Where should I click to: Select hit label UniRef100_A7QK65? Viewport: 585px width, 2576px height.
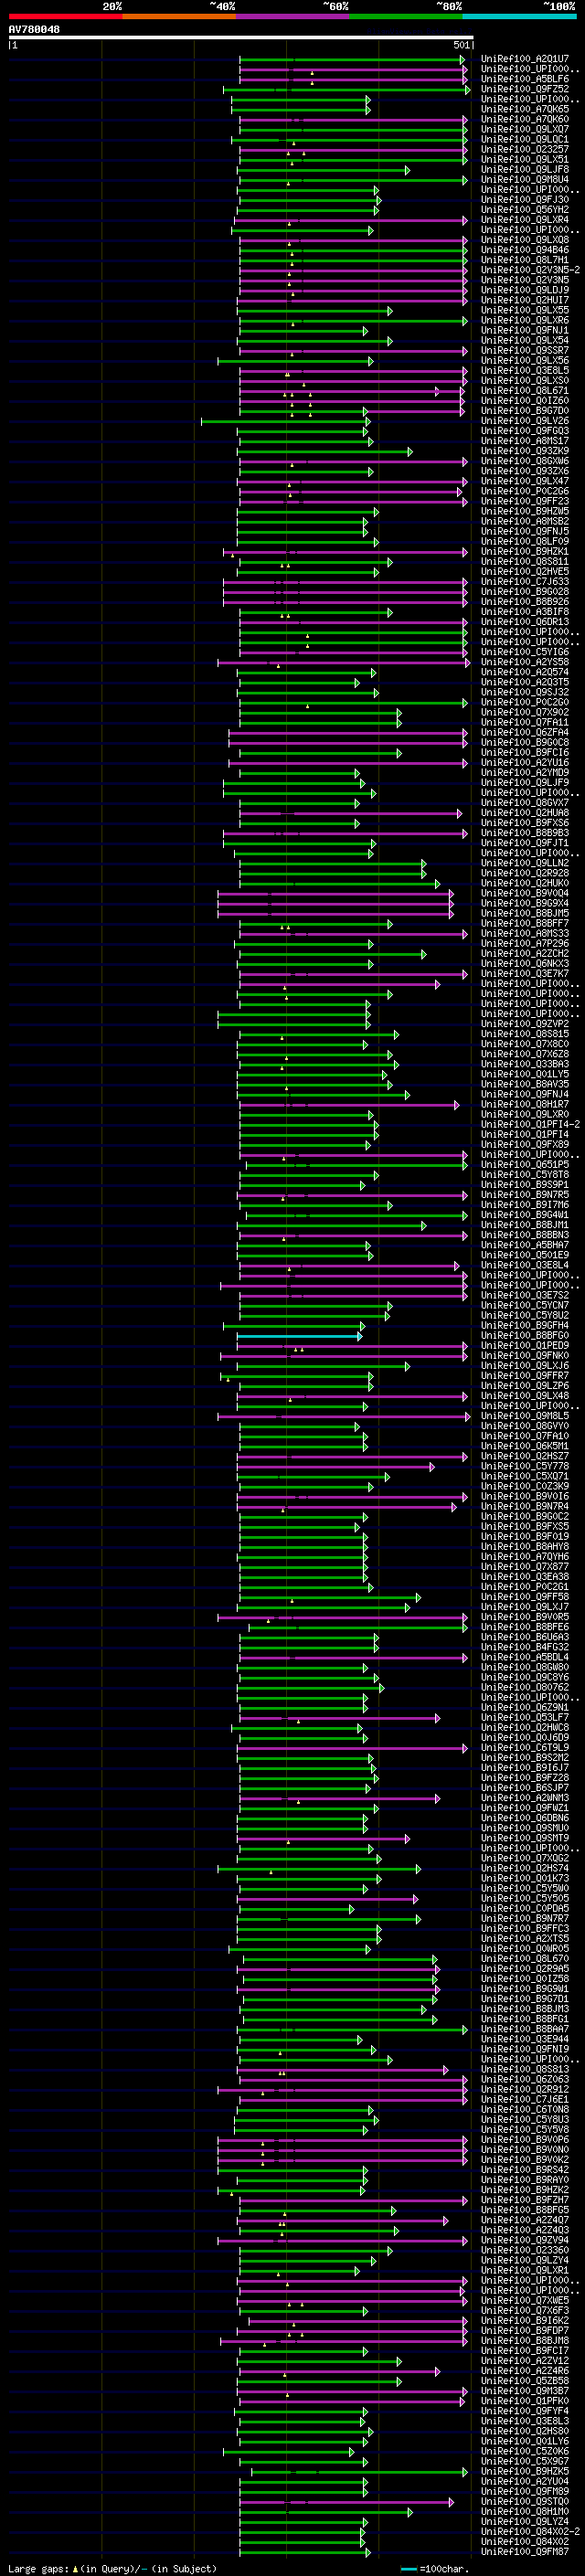[x=524, y=109]
